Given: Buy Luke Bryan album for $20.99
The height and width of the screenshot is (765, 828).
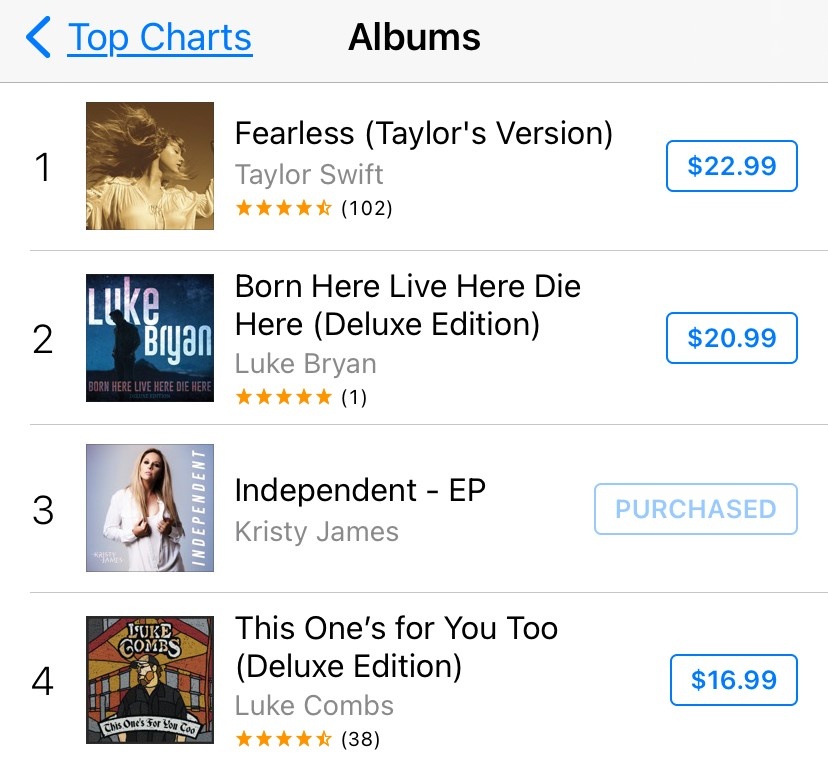Looking at the screenshot, I should (731, 338).
